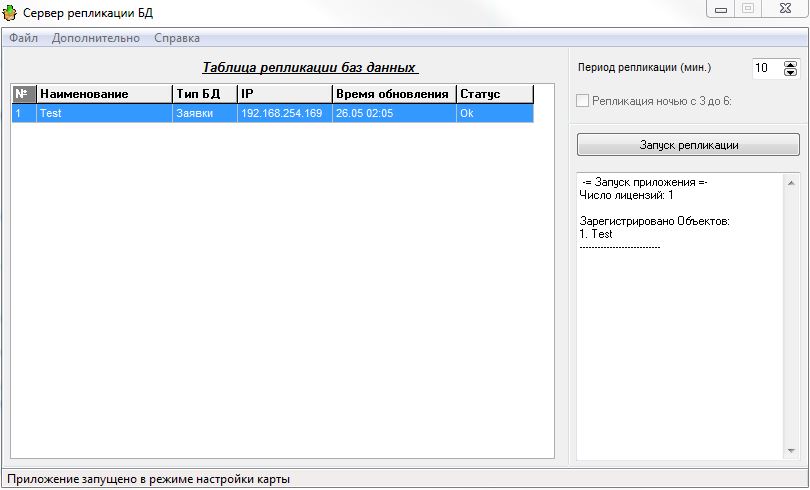810x490 pixels.
Task: Sort by Время обновления column header
Action: tap(393, 94)
